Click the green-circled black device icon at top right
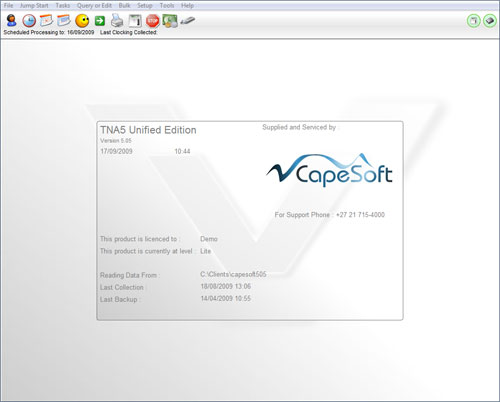 coord(490,21)
